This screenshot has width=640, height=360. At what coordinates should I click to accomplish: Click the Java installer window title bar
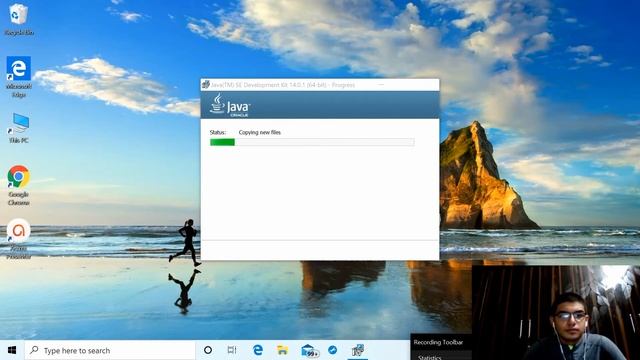[x=320, y=85]
